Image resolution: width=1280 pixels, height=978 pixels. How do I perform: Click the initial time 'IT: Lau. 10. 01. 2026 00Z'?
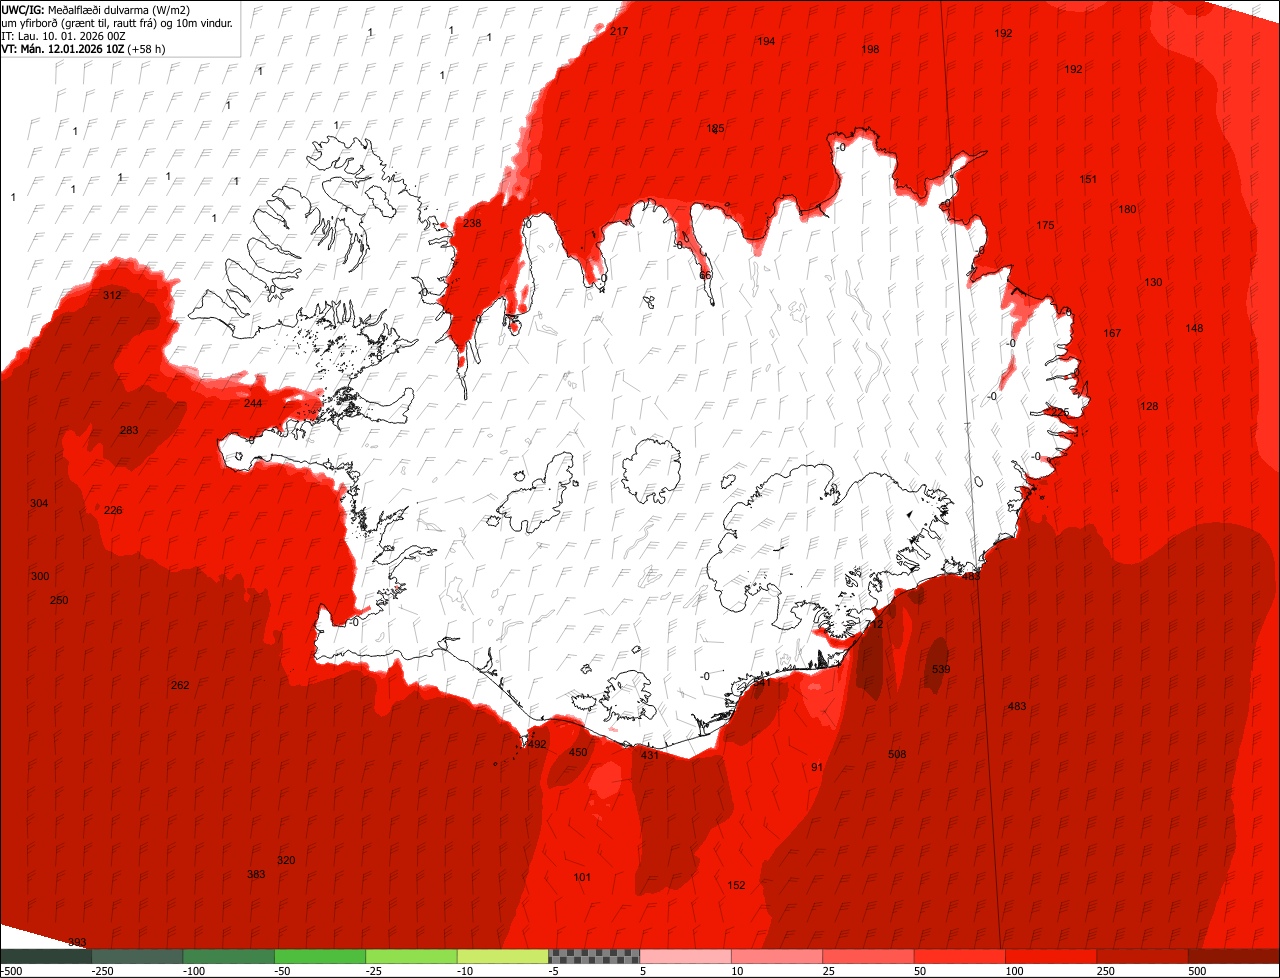[64, 35]
